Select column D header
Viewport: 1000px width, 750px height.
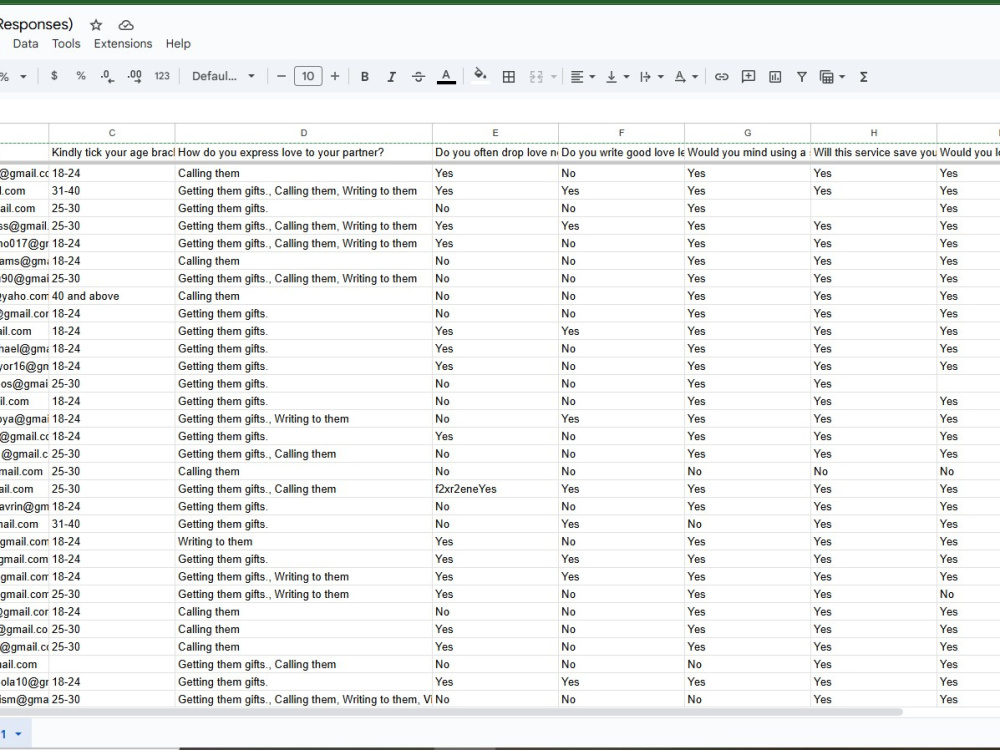click(x=304, y=133)
